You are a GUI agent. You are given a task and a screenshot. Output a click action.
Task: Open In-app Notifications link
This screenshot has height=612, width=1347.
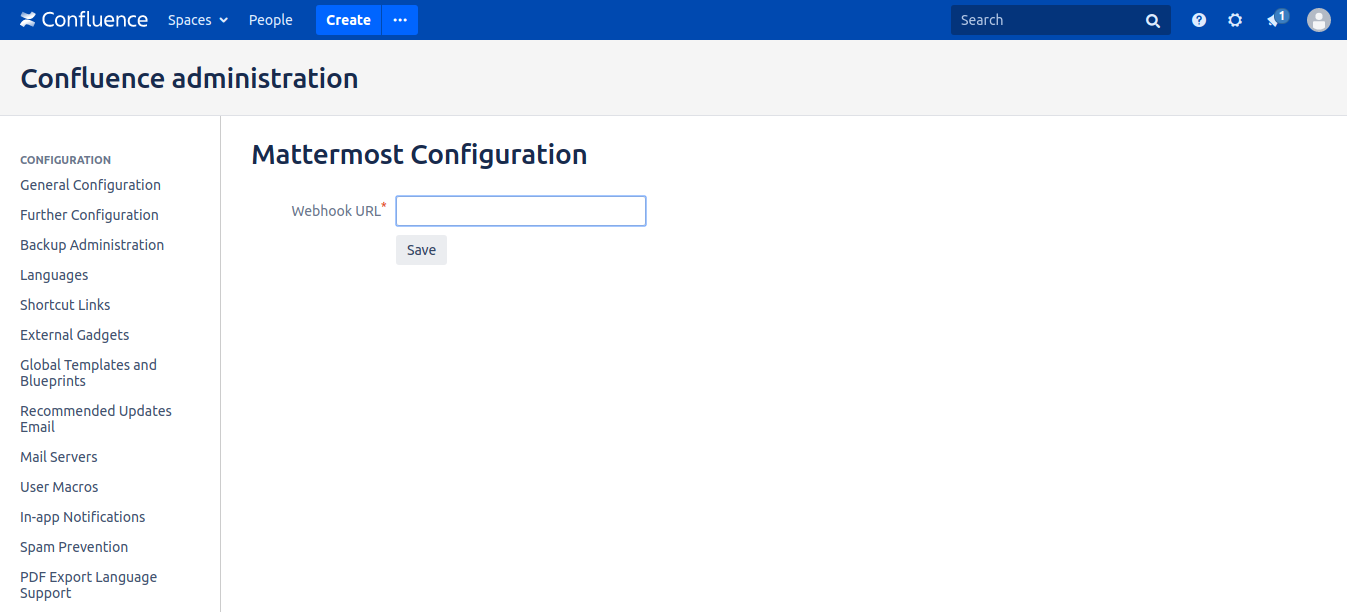tap(83, 517)
